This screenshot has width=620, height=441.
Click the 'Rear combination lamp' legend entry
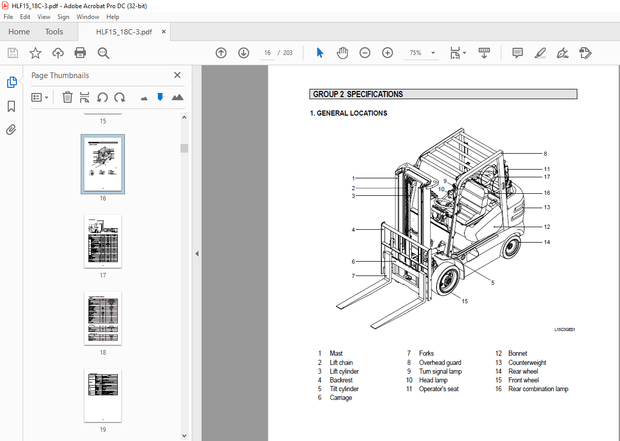pyautogui.click(x=538, y=389)
